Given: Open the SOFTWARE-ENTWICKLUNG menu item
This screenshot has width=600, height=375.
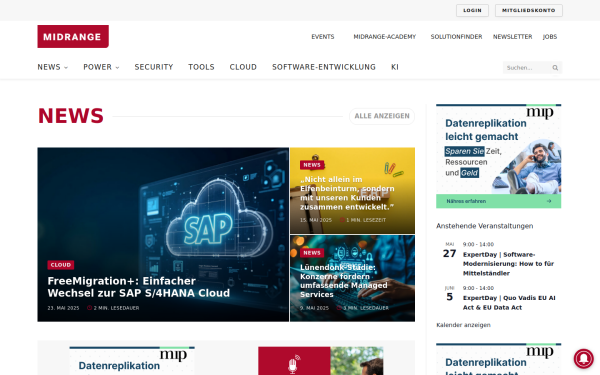Looking at the screenshot, I should (x=324, y=67).
